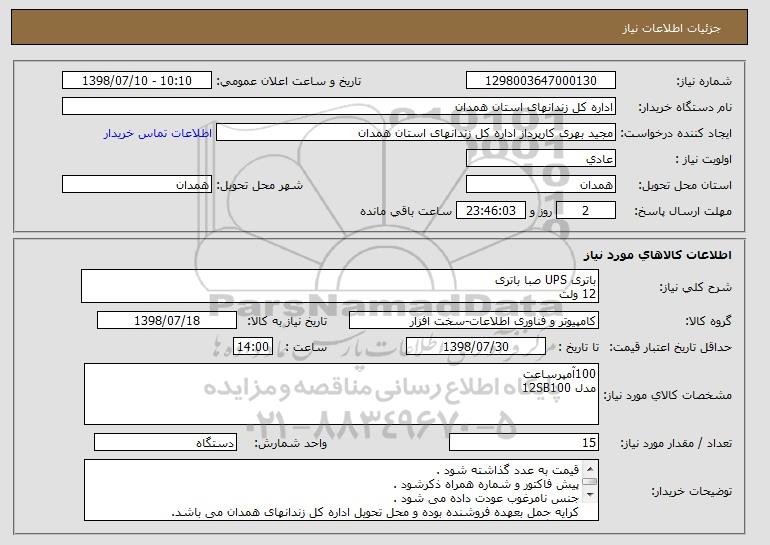The image size is (770, 545).
Task: Click the مشخصات کالای مورد نیاز label
Action: [668, 395]
